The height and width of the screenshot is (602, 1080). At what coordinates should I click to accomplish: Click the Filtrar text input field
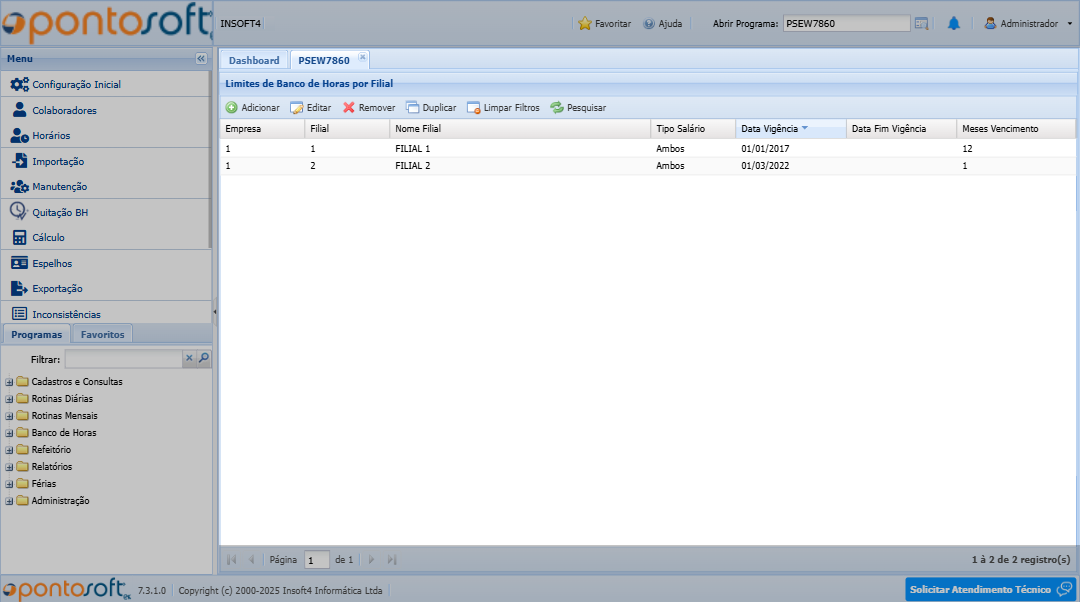[122, 358]
